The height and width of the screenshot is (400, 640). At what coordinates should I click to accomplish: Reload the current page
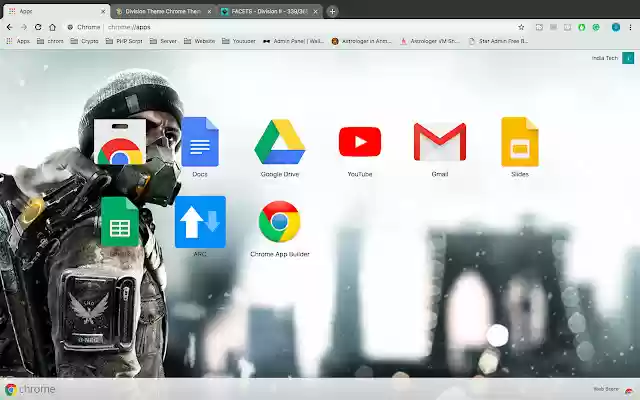coord(38,27)
